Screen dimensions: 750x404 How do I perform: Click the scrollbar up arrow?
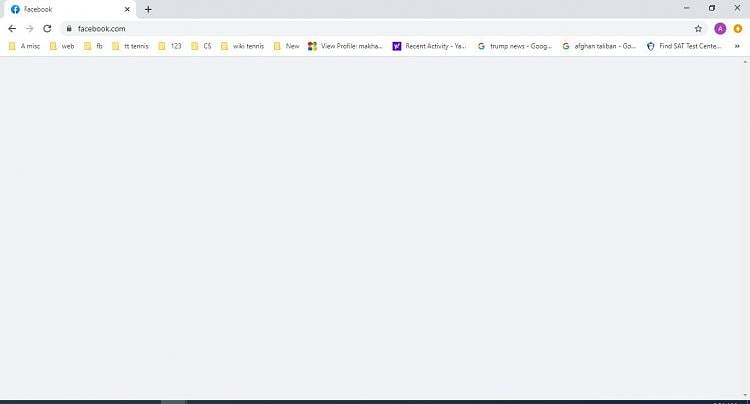point(746,62)
